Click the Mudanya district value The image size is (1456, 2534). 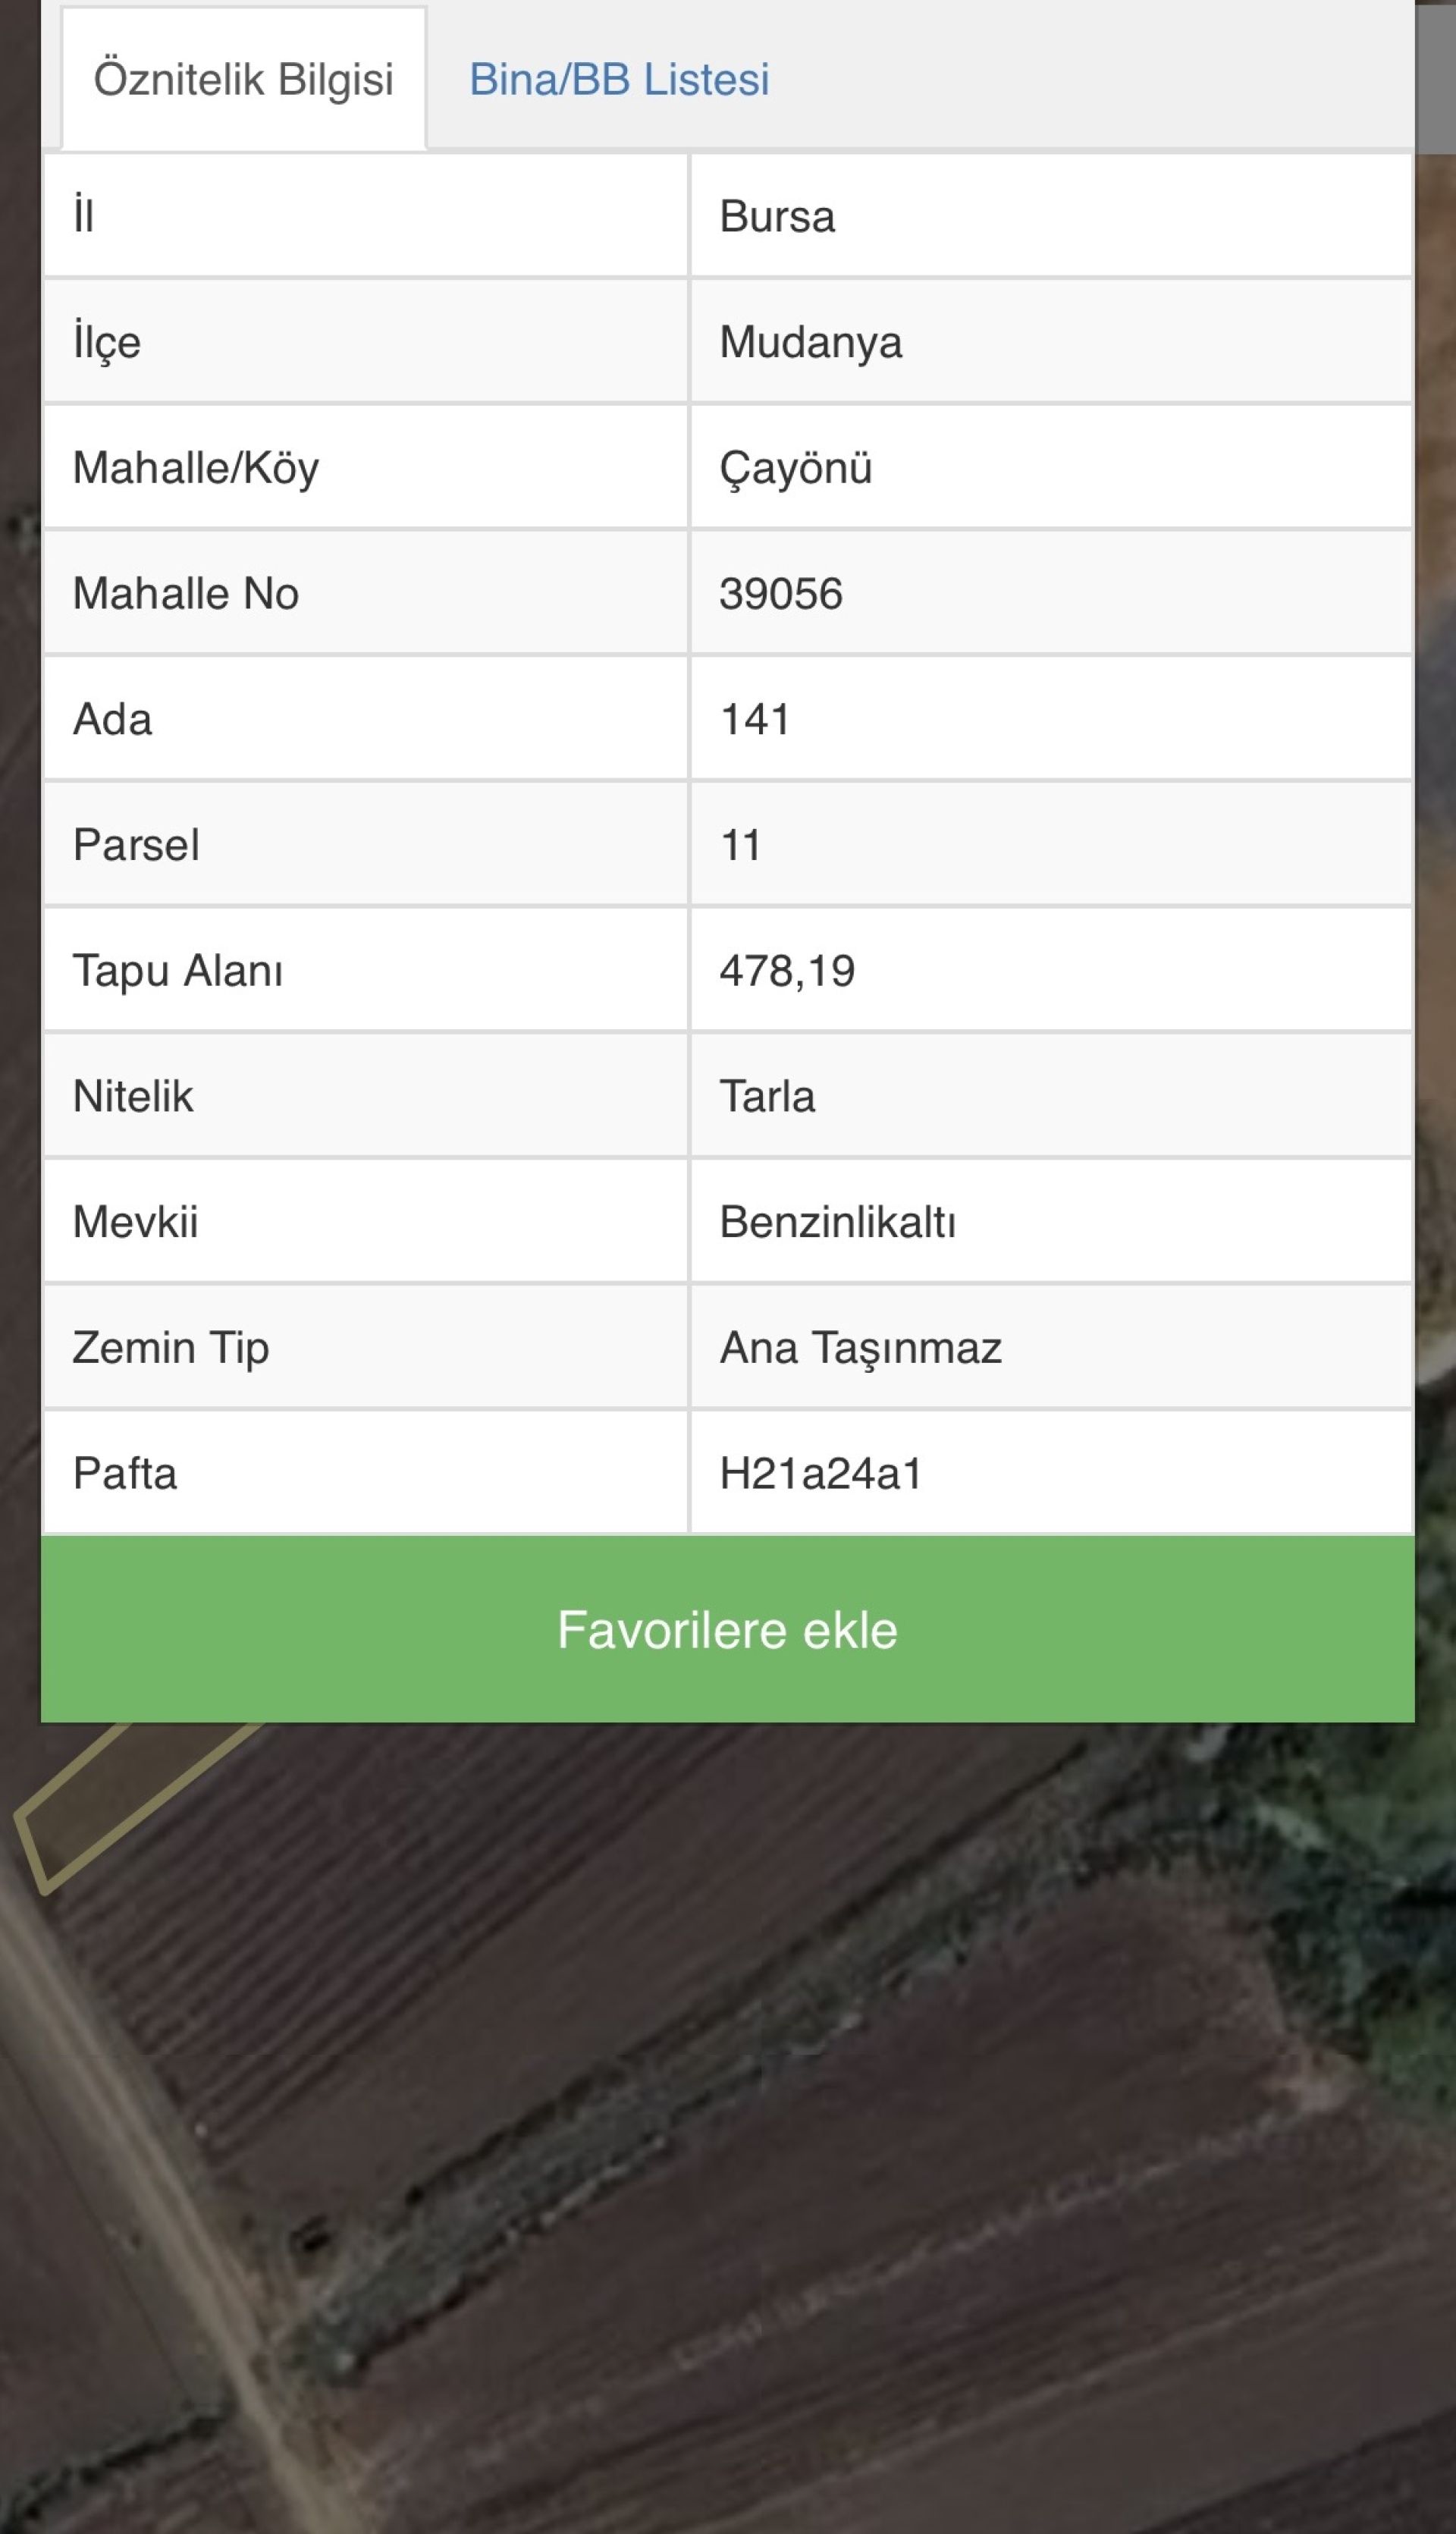click(810, 342)
